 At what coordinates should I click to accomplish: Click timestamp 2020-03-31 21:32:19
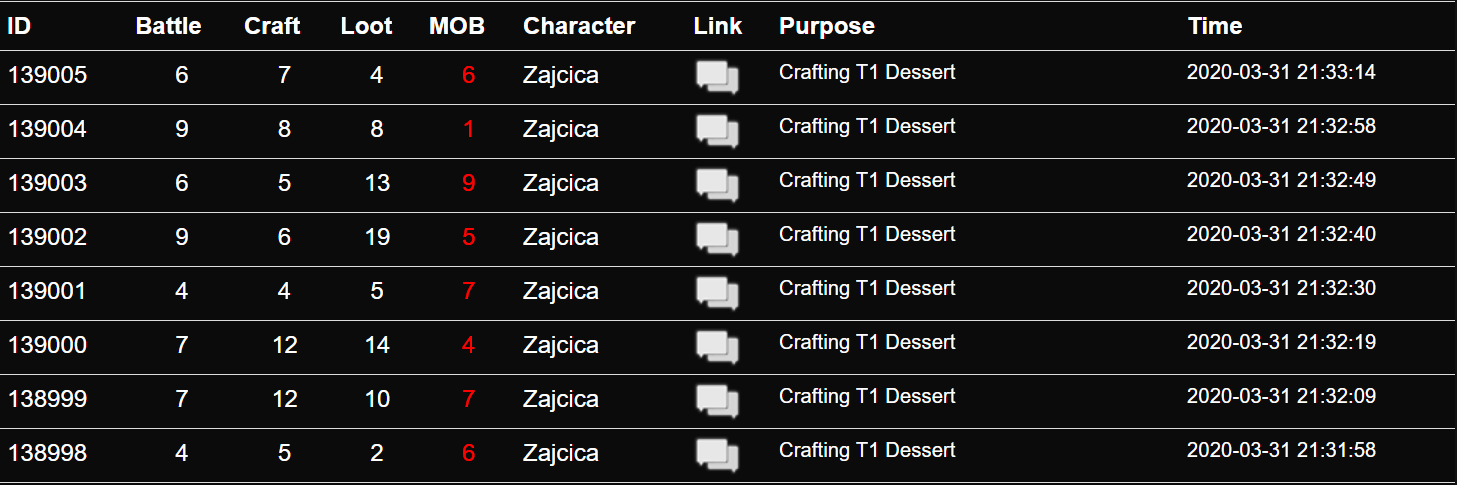1281,342
